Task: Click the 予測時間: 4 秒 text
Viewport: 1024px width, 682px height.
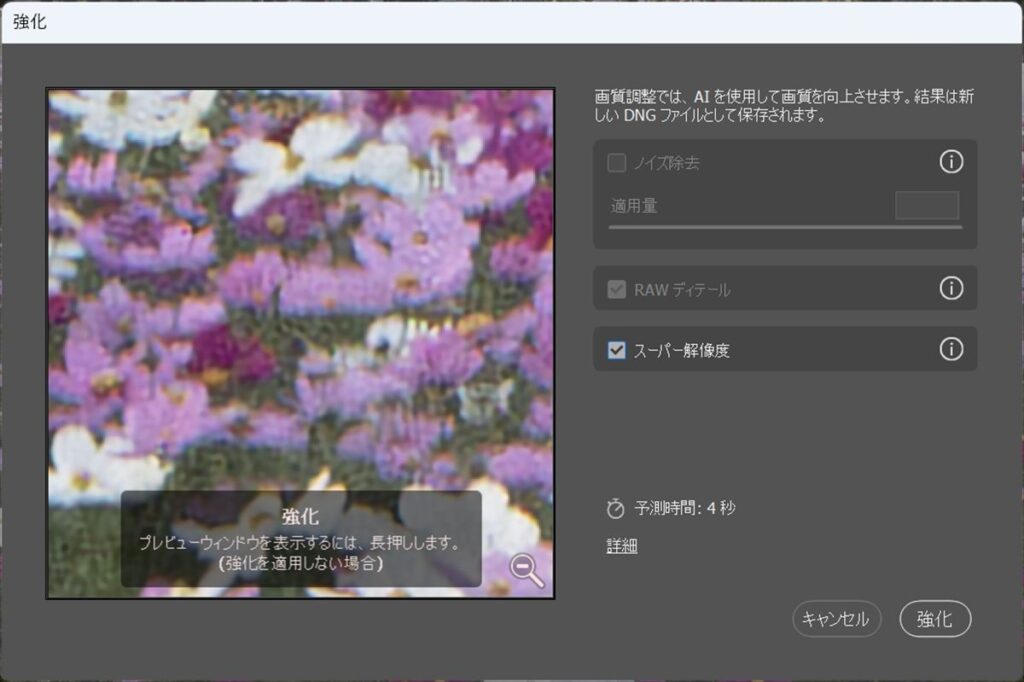Action: point(685,509)
